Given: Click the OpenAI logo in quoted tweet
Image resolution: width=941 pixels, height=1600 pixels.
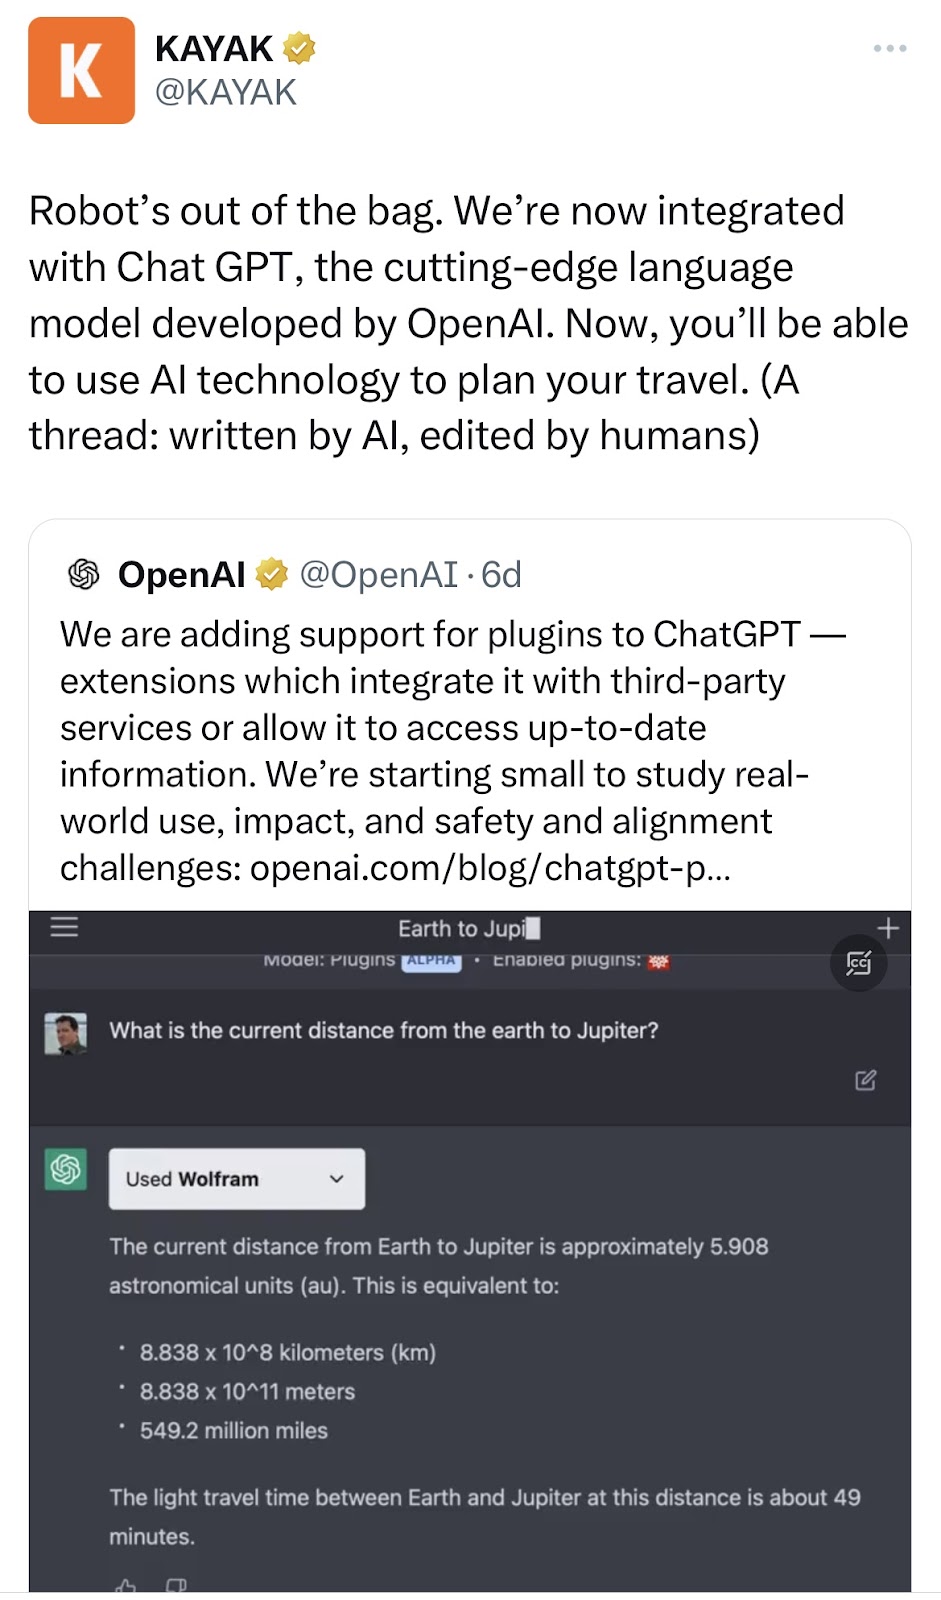Looking at the screenshot, I should 84,574.
